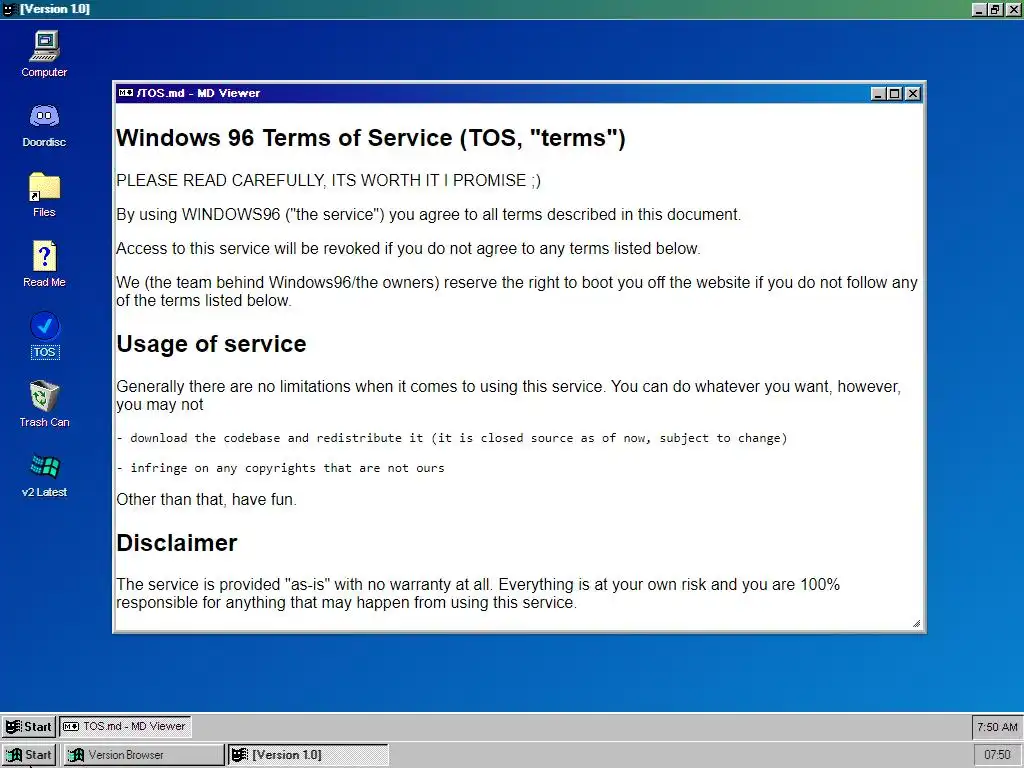The image size is (1024, 768).
Task: Open the Read Me help icon
Action: coord(44,264)
